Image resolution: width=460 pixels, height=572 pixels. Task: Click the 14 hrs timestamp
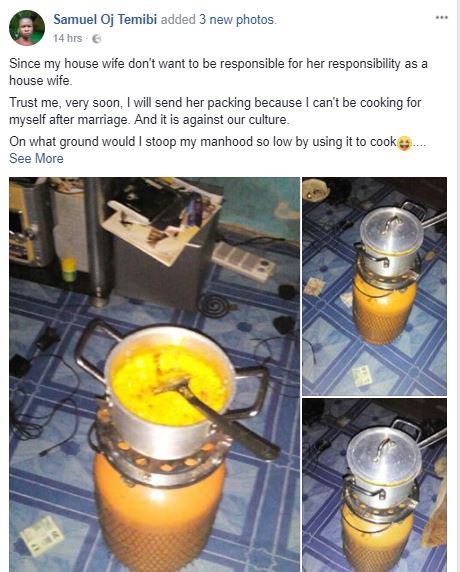67,38
